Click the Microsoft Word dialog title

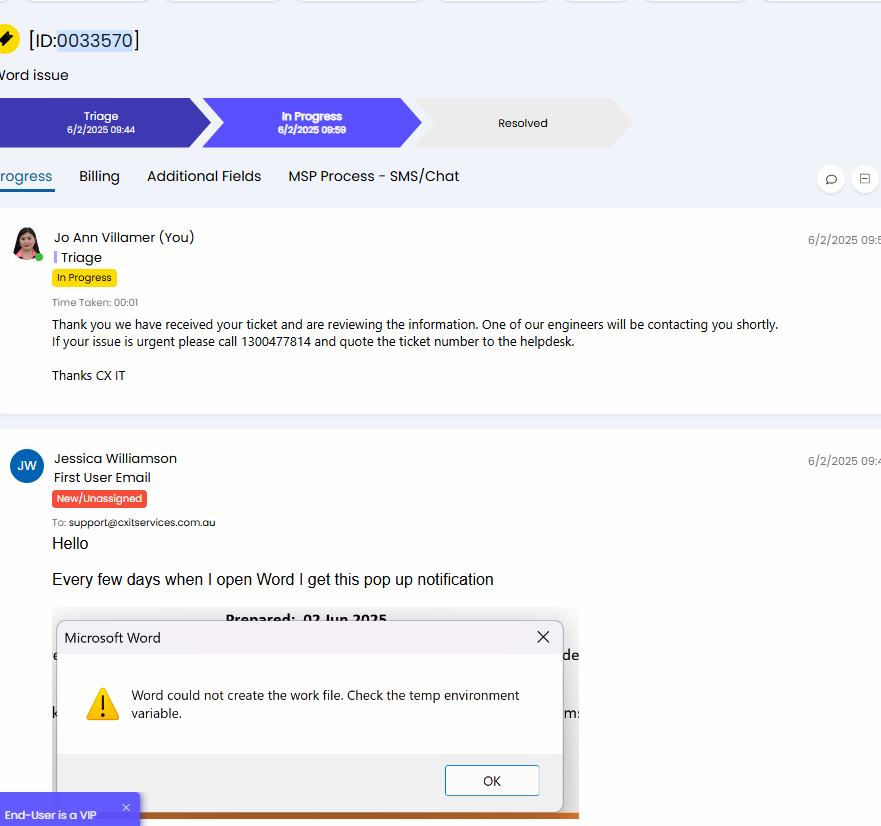point(112,638)
